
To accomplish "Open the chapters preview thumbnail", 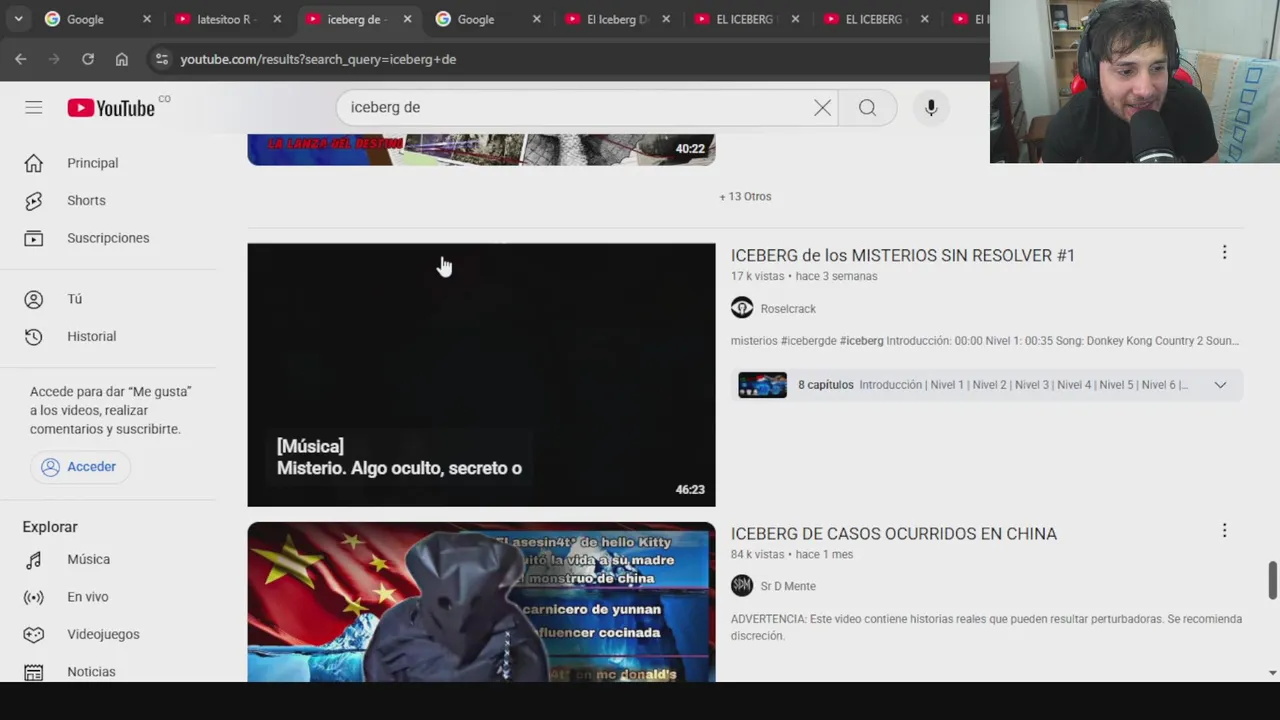I will point(763,385).
